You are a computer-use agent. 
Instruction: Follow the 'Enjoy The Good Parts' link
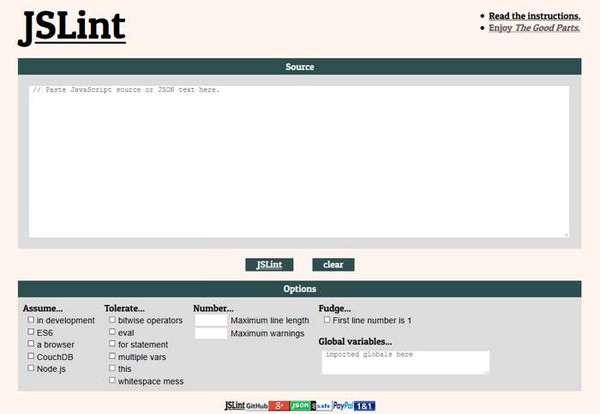tap(534, 28)
